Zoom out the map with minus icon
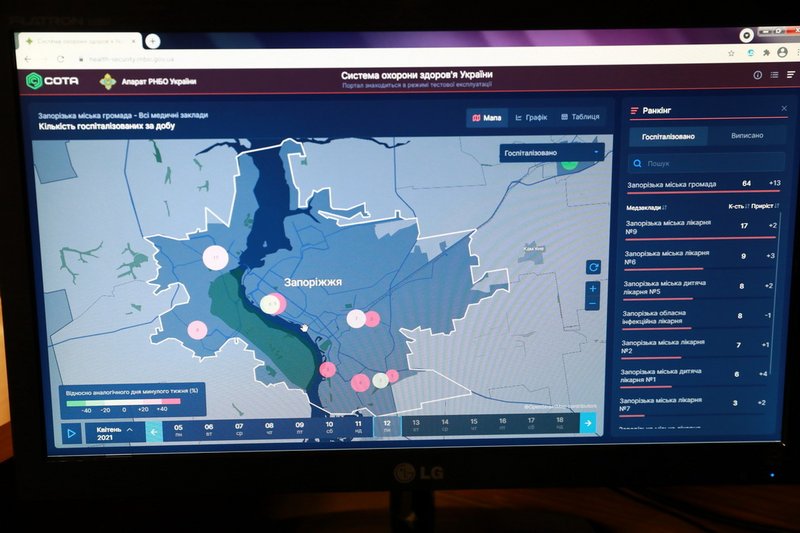 point(593,303)
